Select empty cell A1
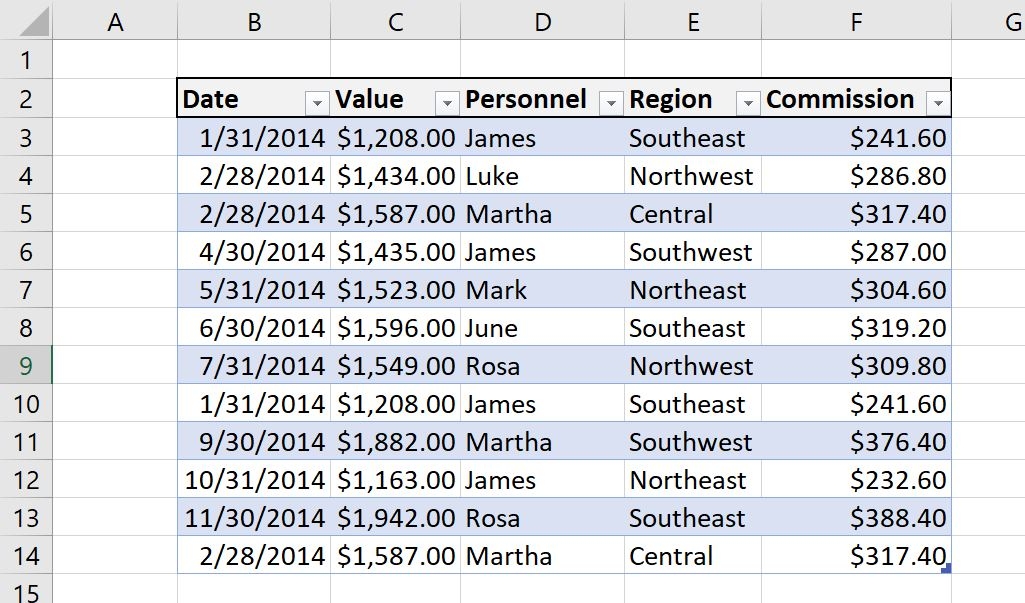 pyautogui.click(x=114, y=60)
